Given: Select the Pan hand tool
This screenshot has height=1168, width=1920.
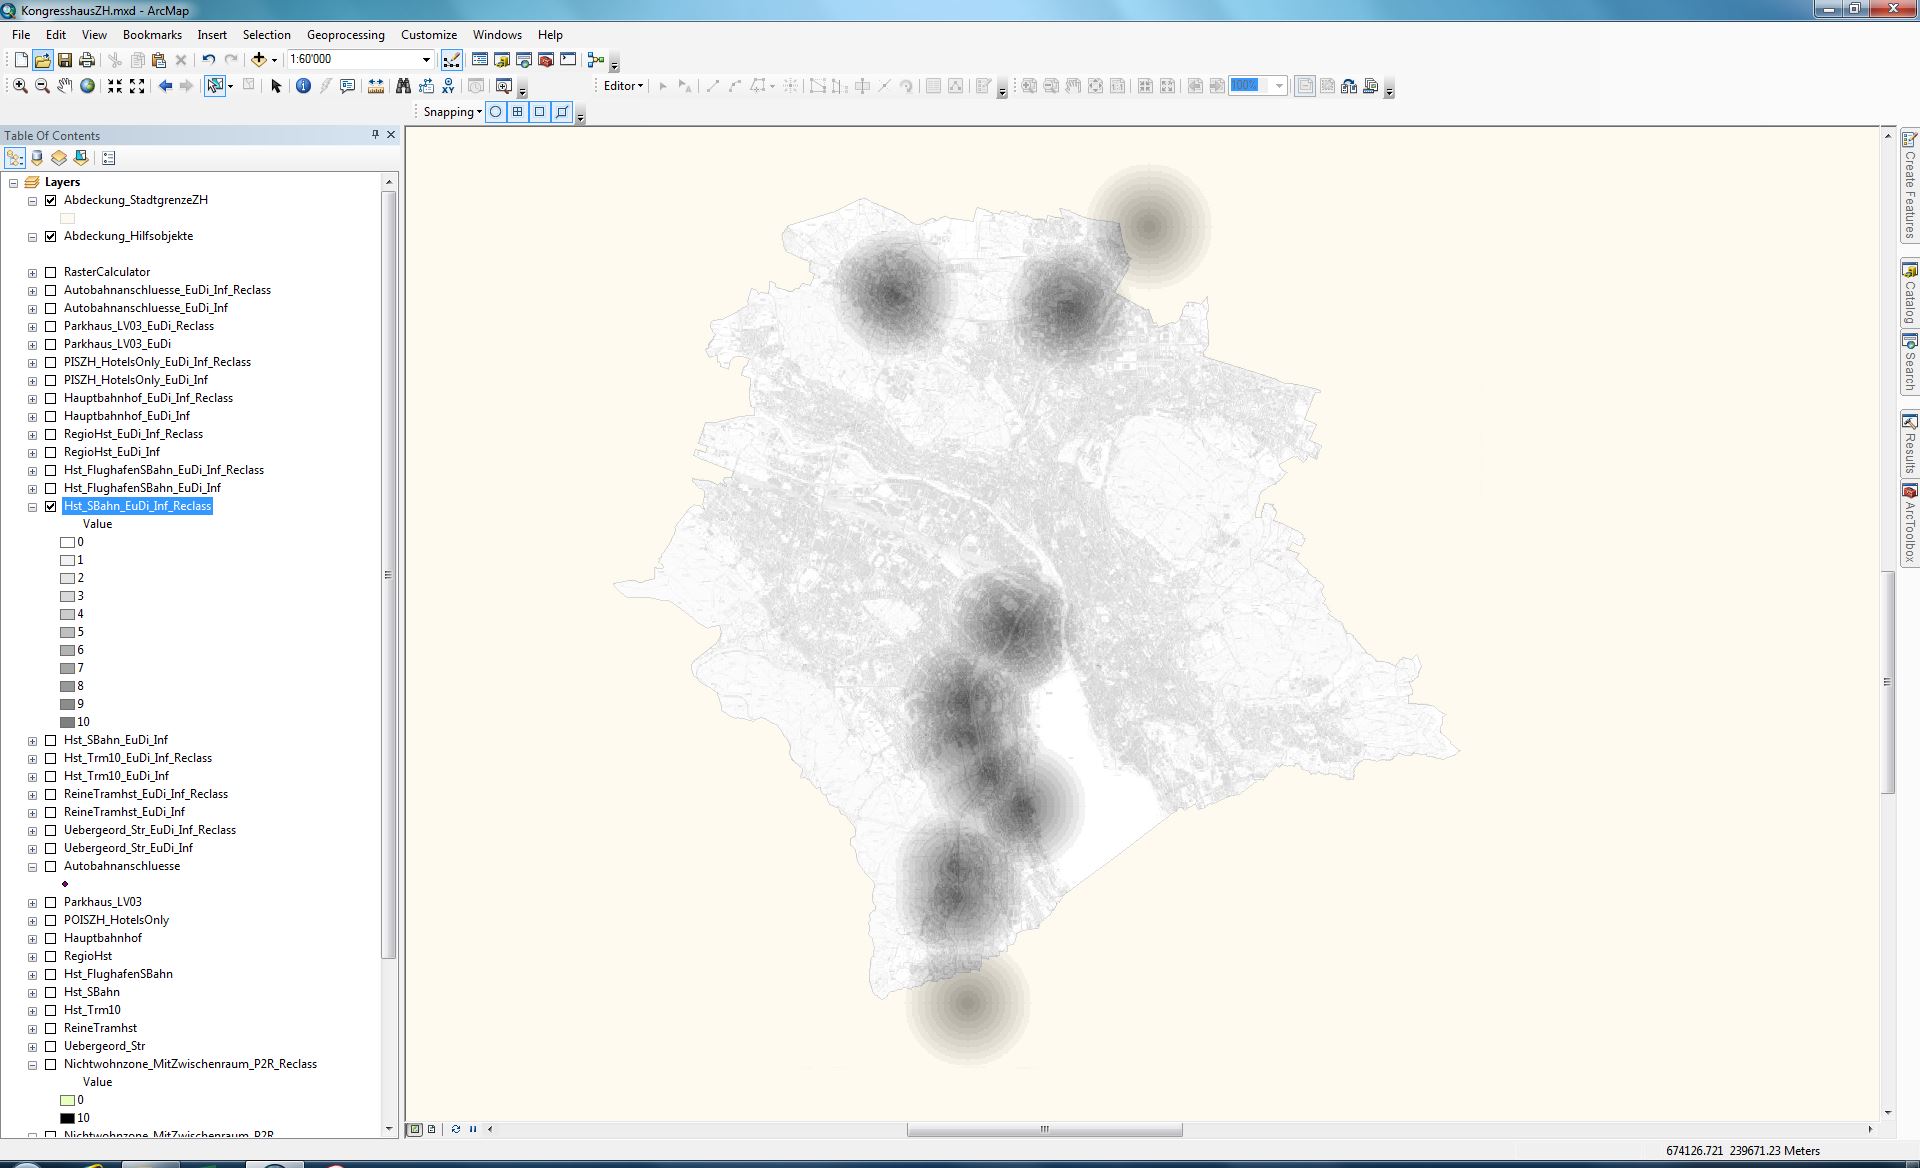Looking at the screenshot, I should click(x=64, y=86).
